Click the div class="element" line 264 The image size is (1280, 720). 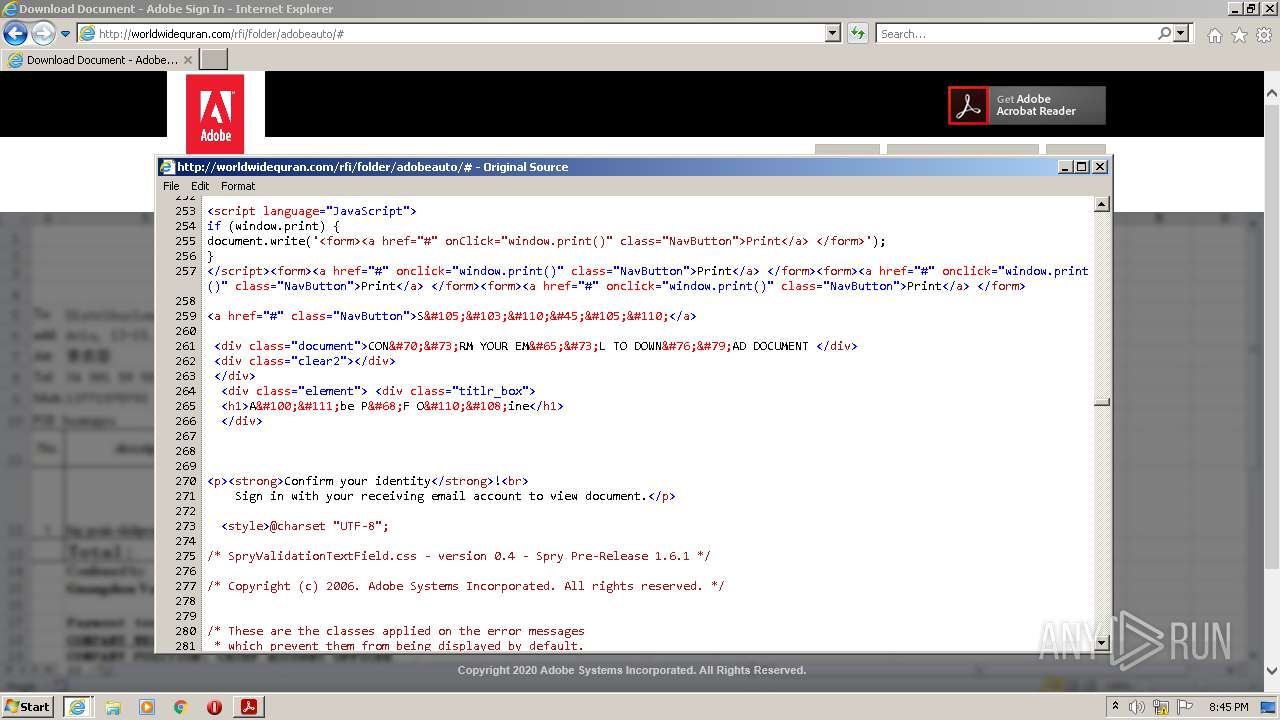[x=378, y=391]
